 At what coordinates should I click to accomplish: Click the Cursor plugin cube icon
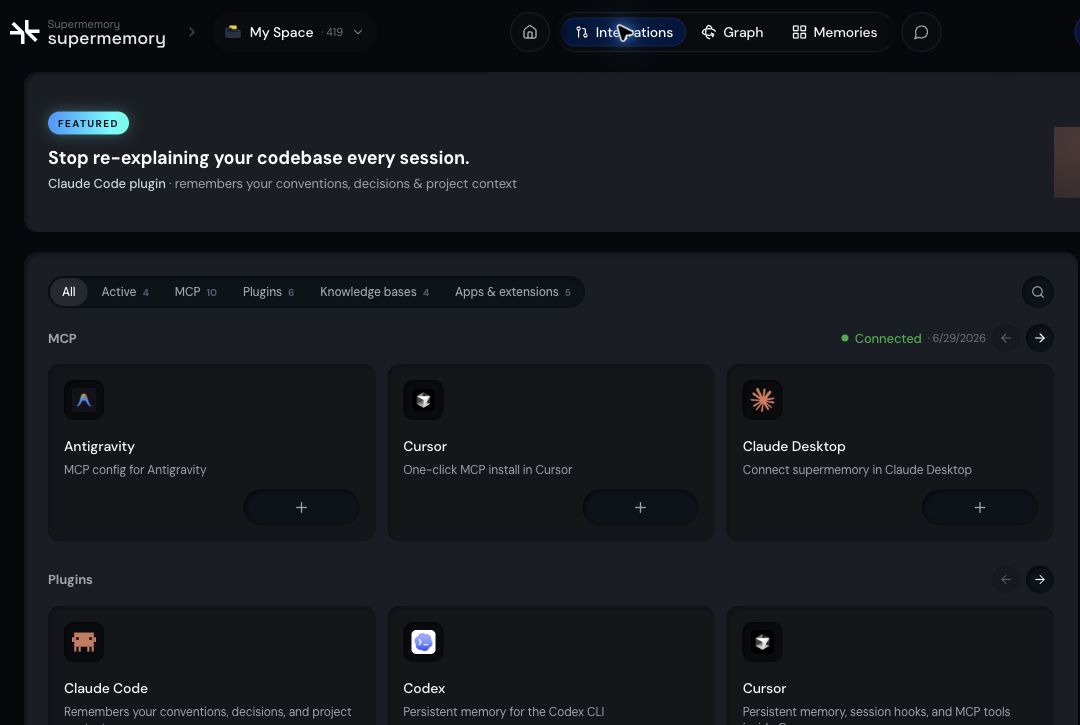pyautogui.click(x=762, y=642)
